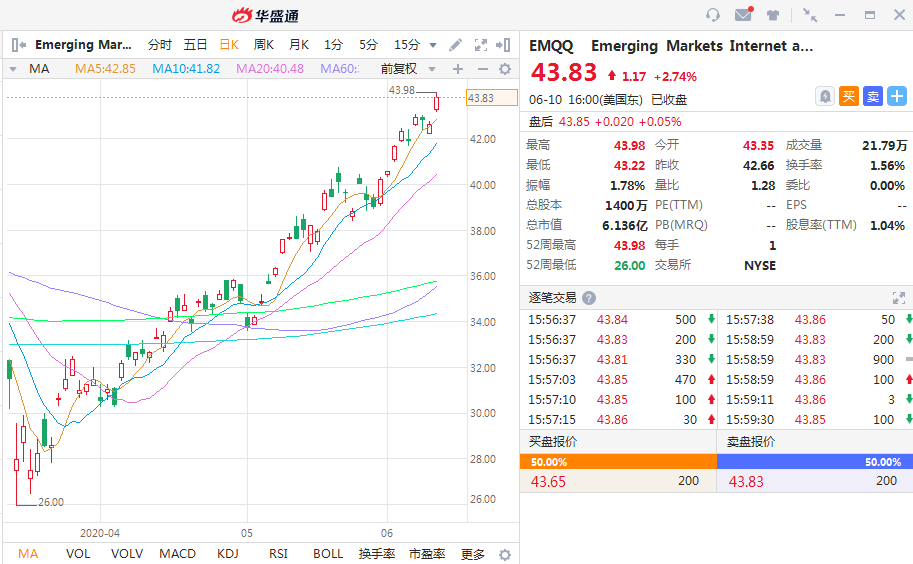Screen dimensions: 913x564
Task: Click the 52周最高 43.98 value
Action: pyautogui.click(x=629, y=246)
